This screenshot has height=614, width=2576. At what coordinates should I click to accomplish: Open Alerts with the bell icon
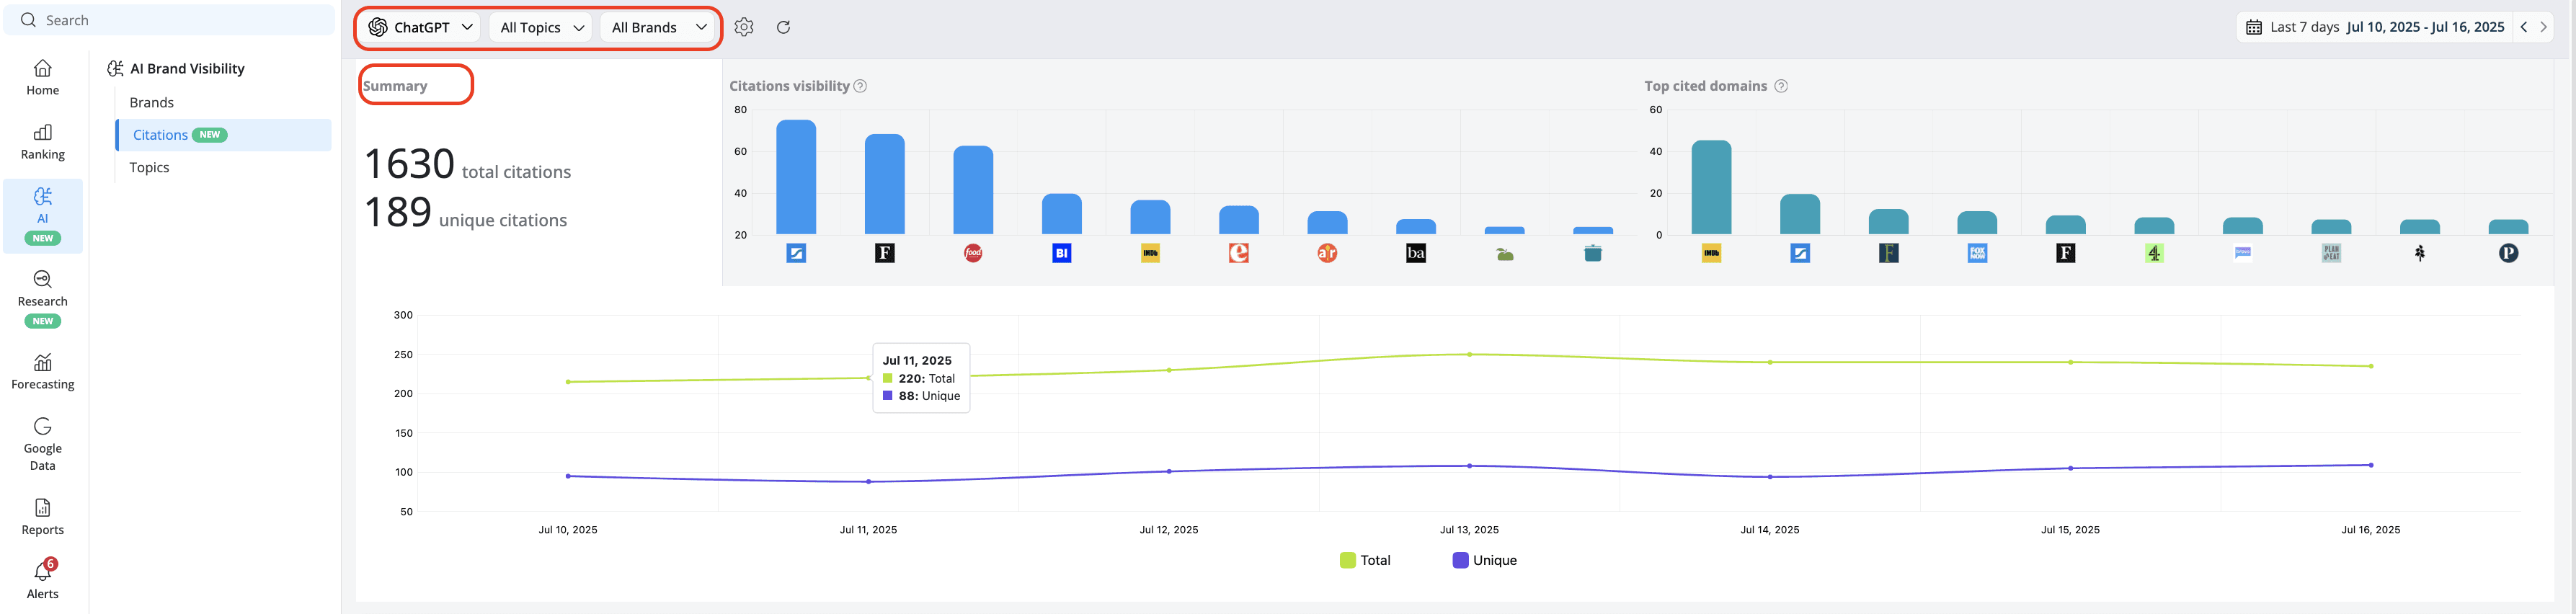(x=42, y=579)
